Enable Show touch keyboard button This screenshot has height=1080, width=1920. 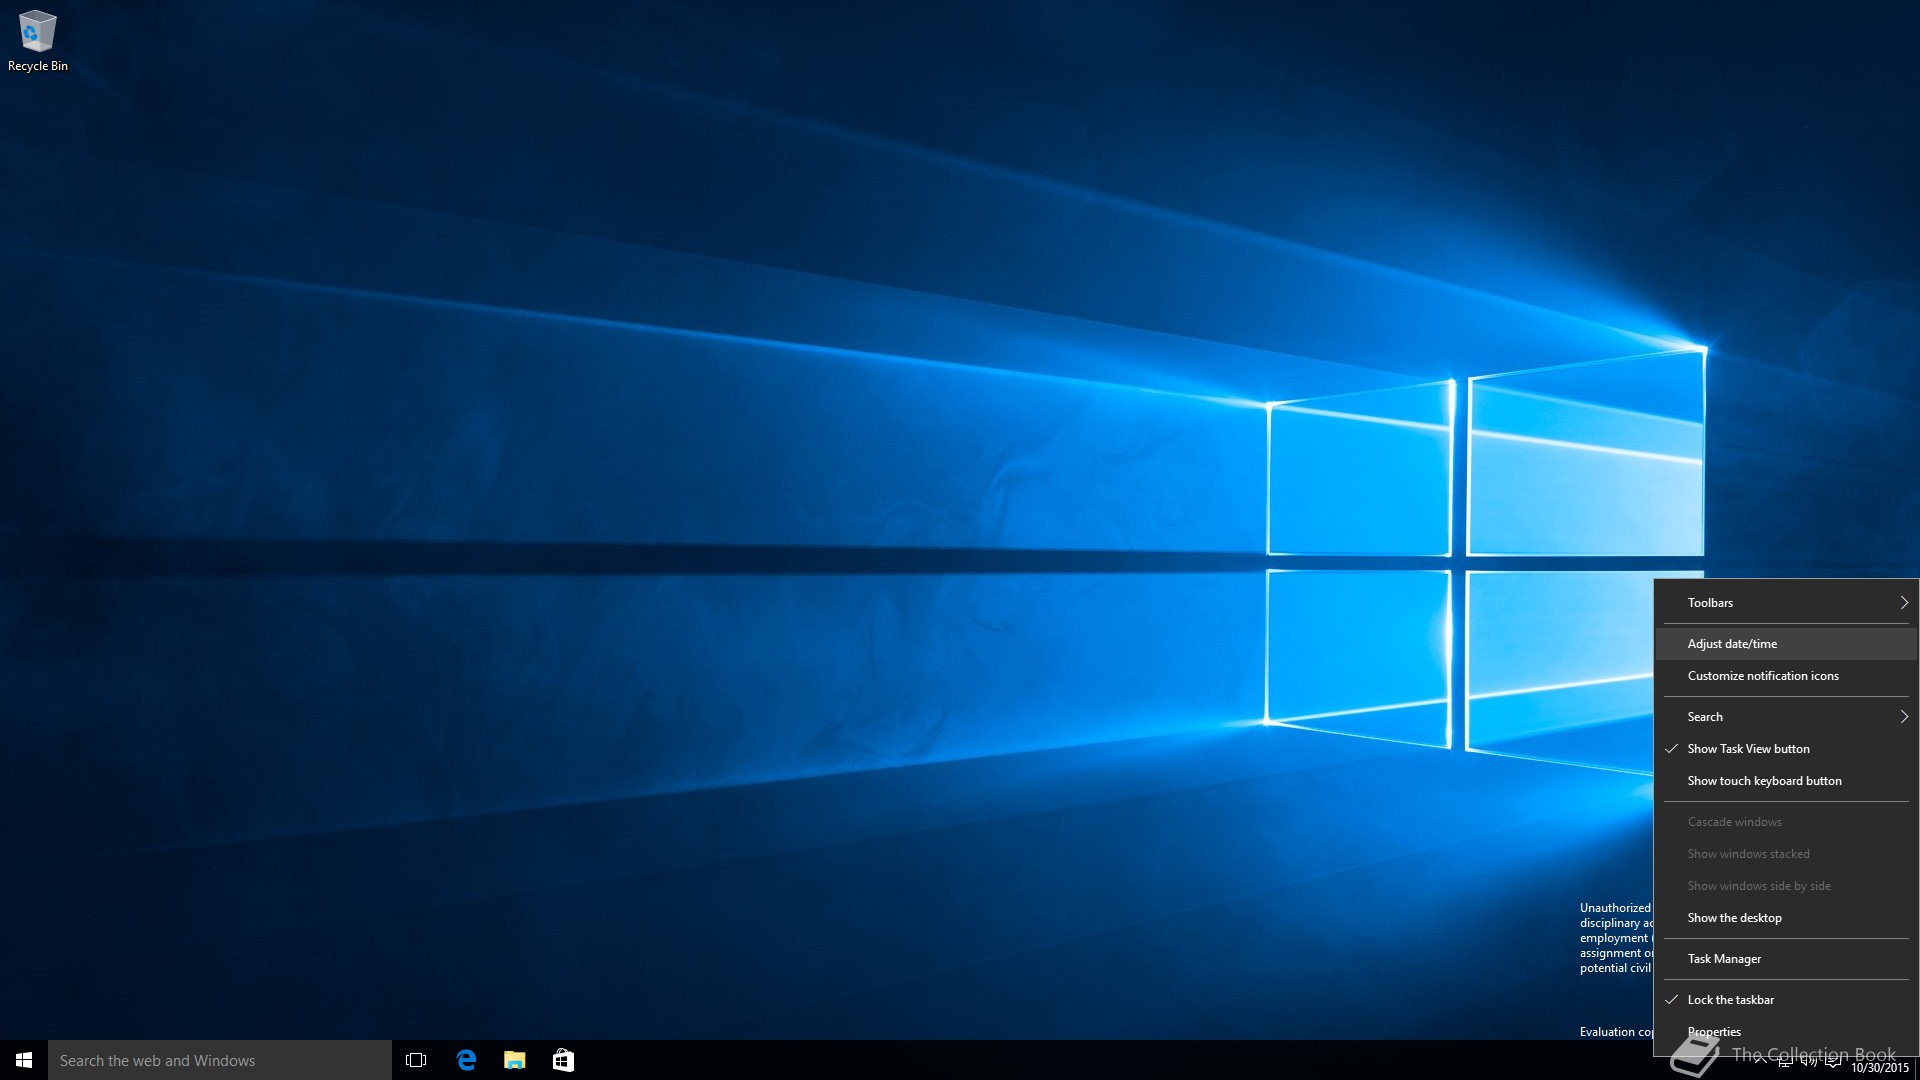tap(1786, 781)
